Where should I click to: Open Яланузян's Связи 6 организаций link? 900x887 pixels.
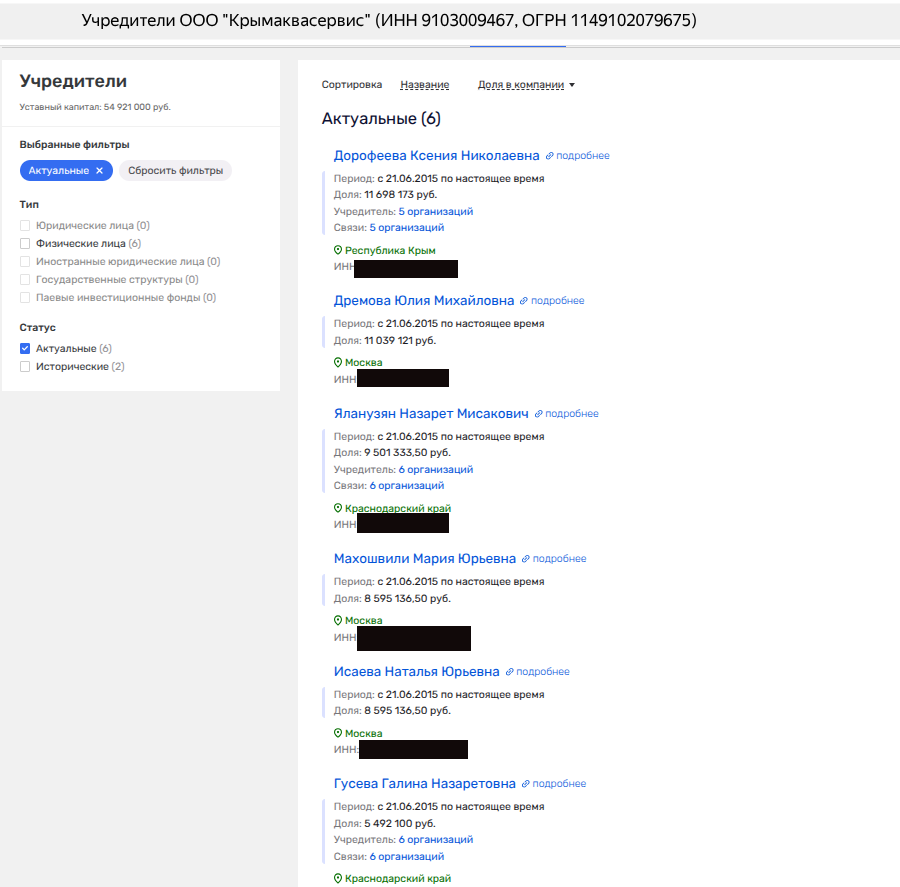pos(406,486)
